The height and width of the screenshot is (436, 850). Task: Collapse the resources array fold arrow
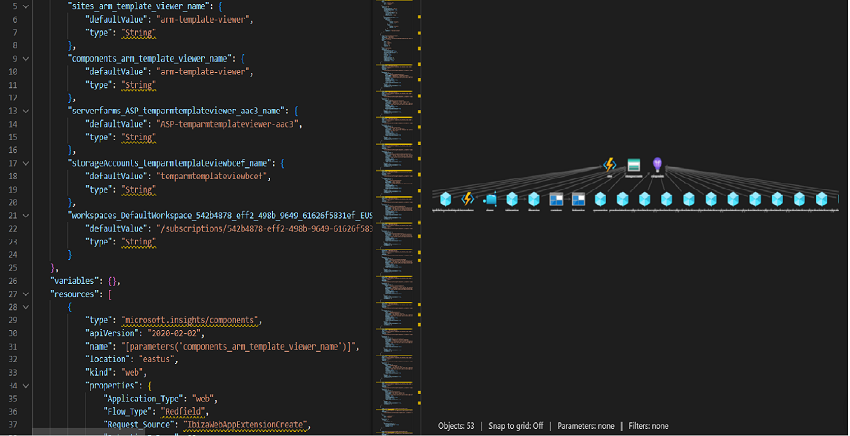pos(25,294)
